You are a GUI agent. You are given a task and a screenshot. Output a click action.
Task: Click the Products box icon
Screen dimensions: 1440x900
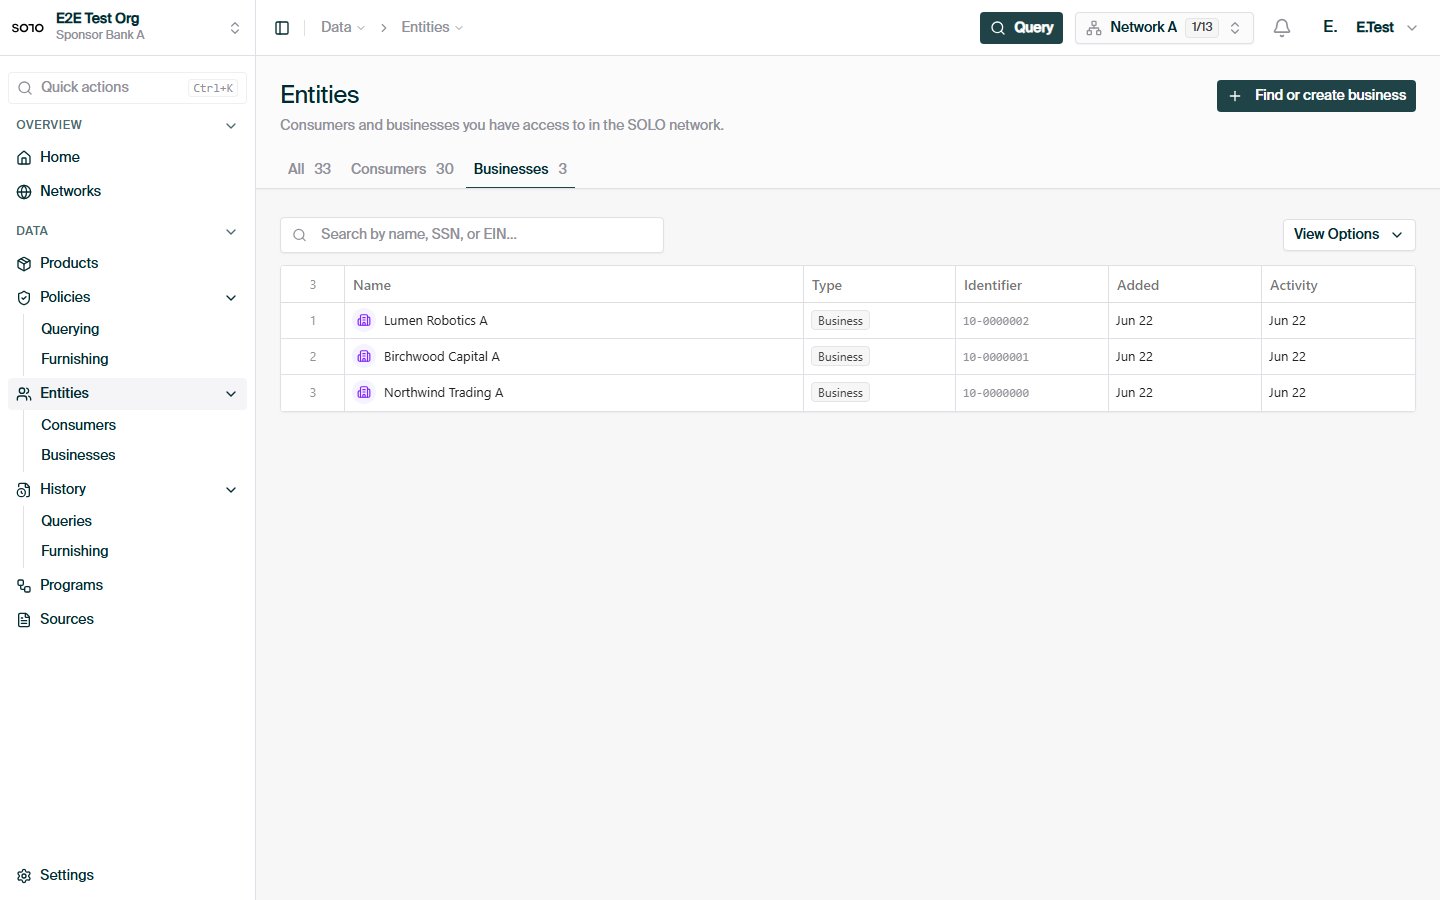[24, 264]
